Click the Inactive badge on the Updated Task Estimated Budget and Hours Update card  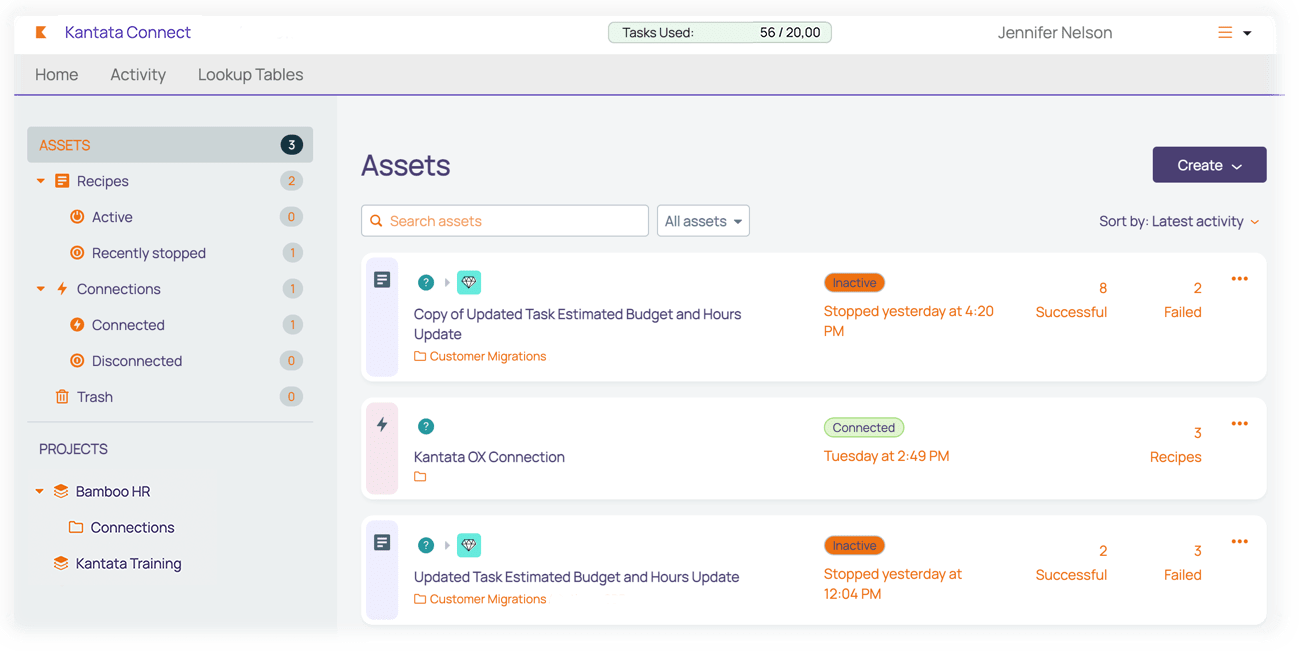(854, 546)
